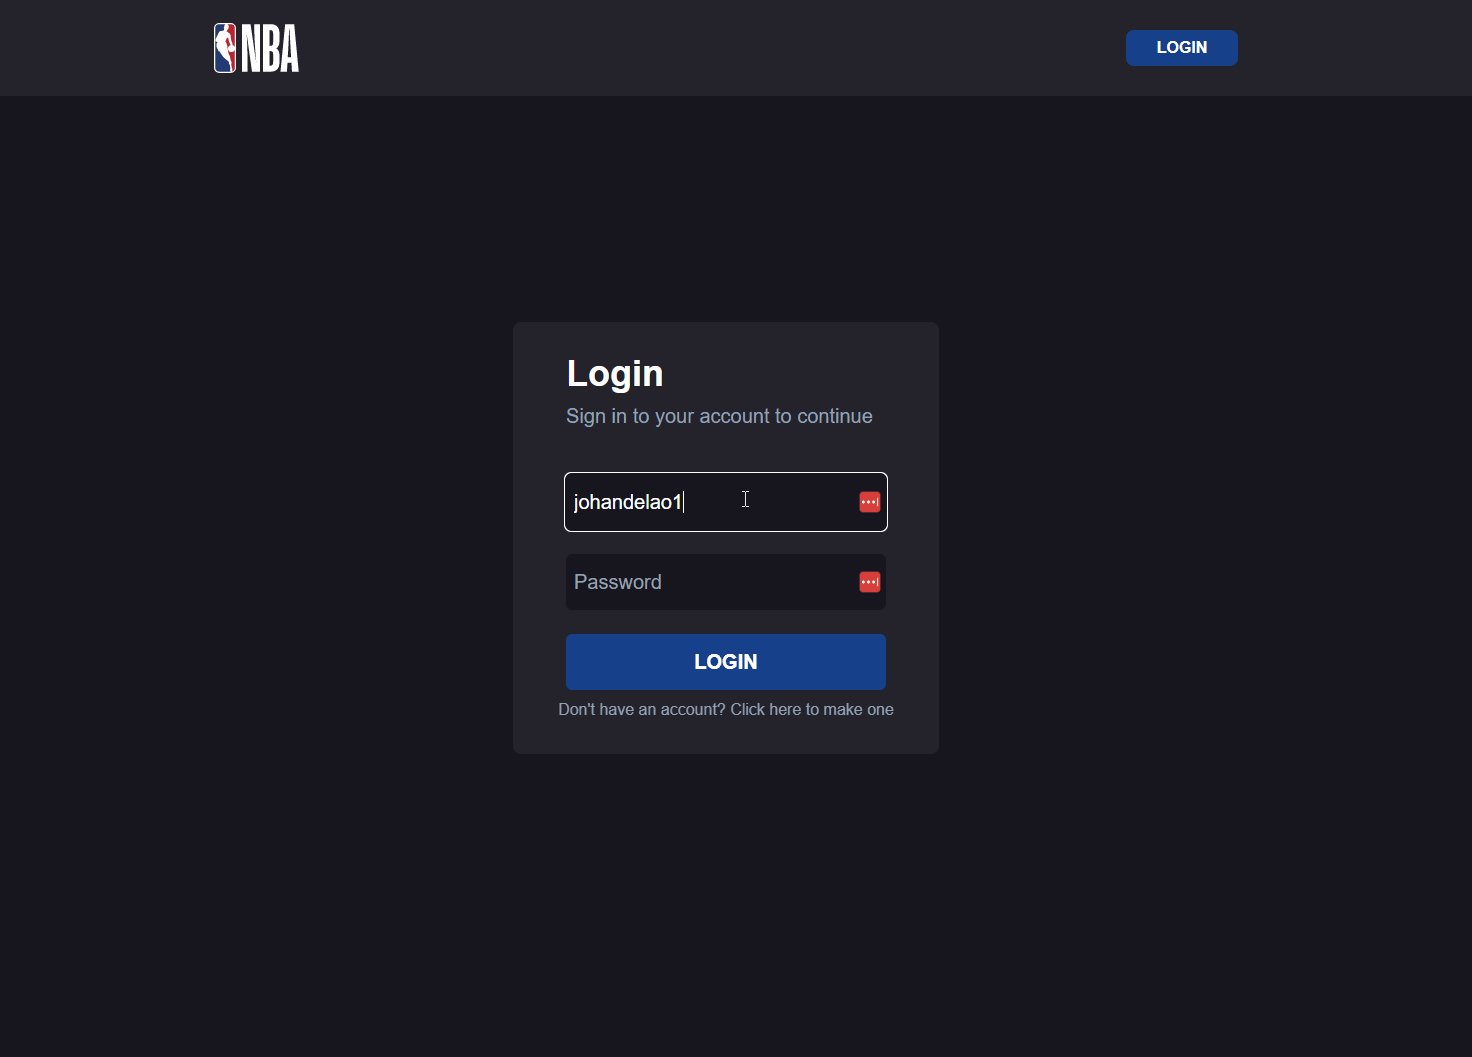Open 'Click here to make one' signup link
Screen dimensions: 1472x1057
[812, 709]
